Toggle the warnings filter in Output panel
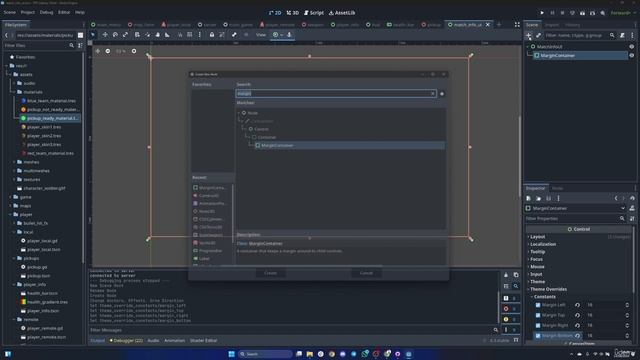Viewport: 640px width, 360px height. click(510, 319)
